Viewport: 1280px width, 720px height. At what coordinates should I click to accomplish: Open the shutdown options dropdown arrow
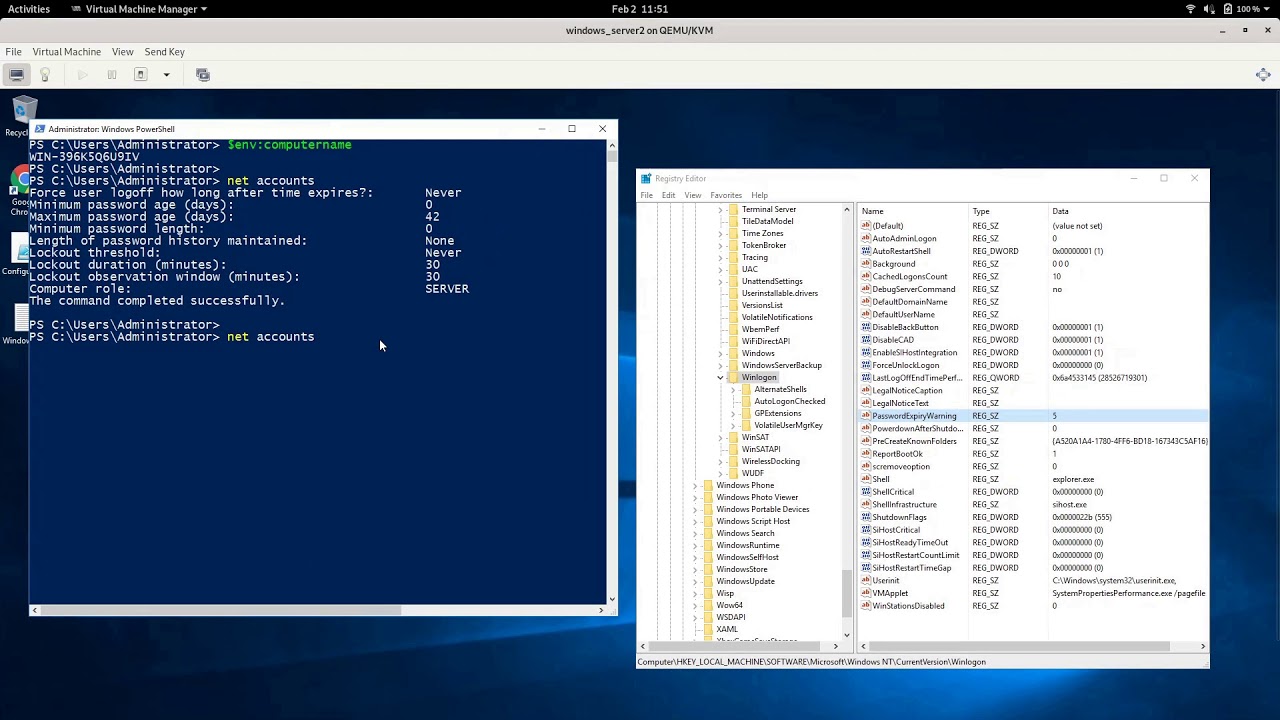166,75
